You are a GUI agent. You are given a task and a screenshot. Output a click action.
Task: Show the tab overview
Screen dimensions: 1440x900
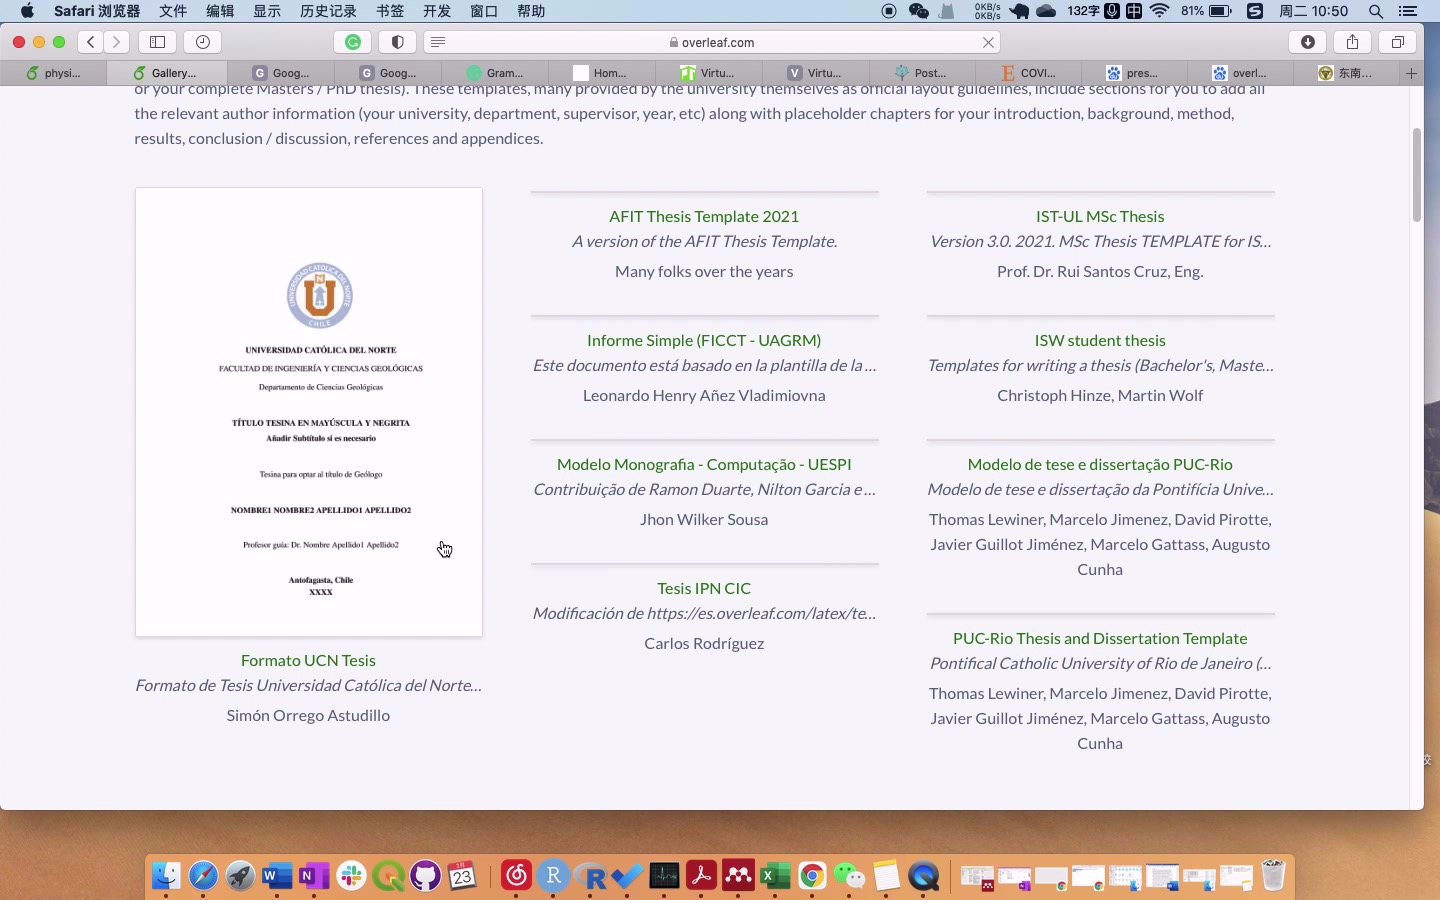(1398, 42)
